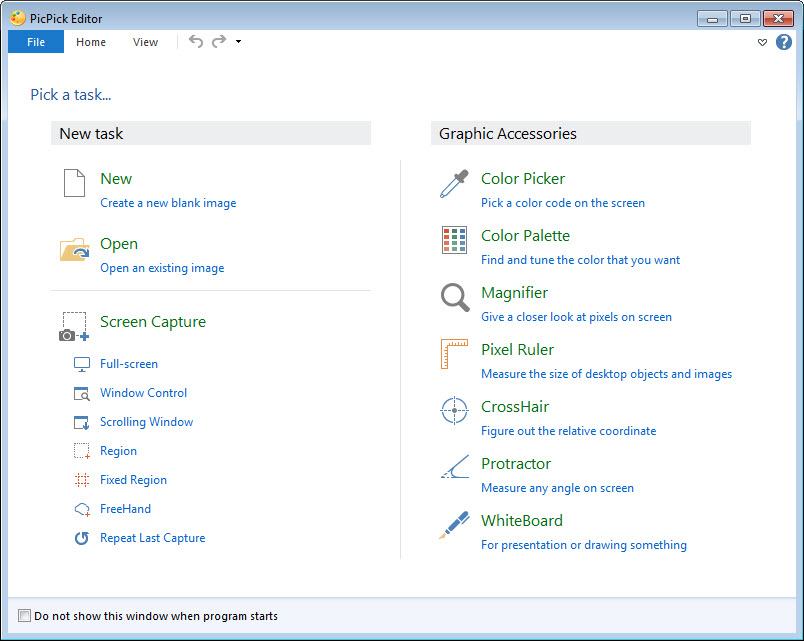
Task: Launch Pixel Ruler title link
Action: point(518,350)
